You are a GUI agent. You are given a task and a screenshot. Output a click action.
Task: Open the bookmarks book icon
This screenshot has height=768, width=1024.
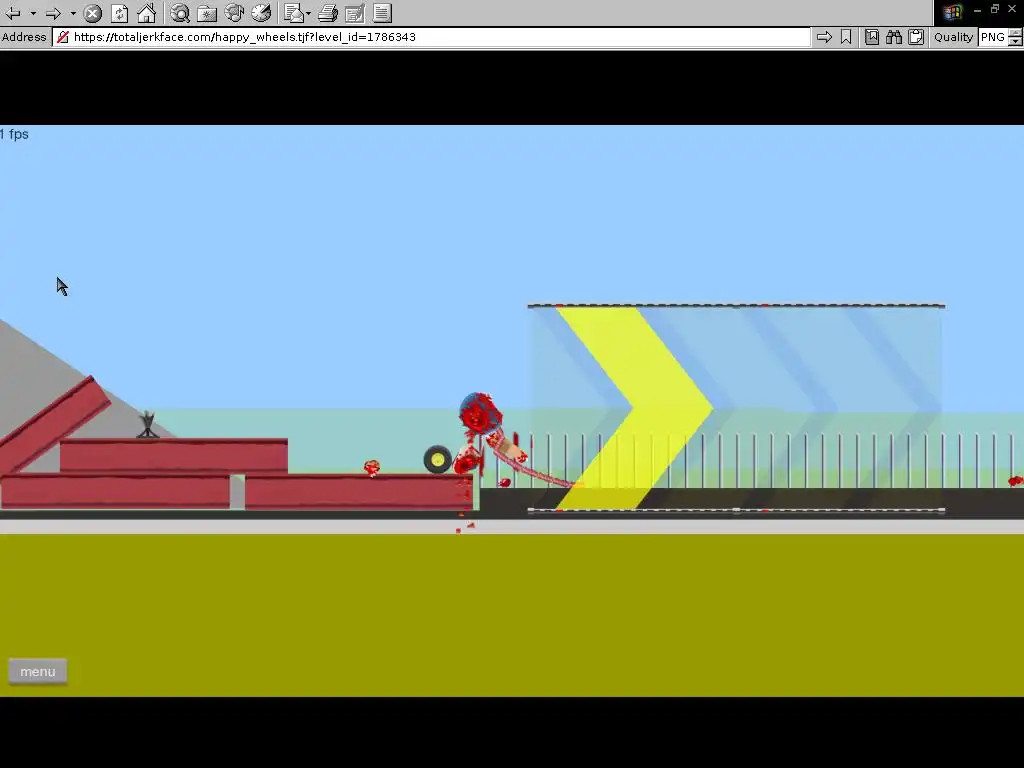[x=872, y=37]
